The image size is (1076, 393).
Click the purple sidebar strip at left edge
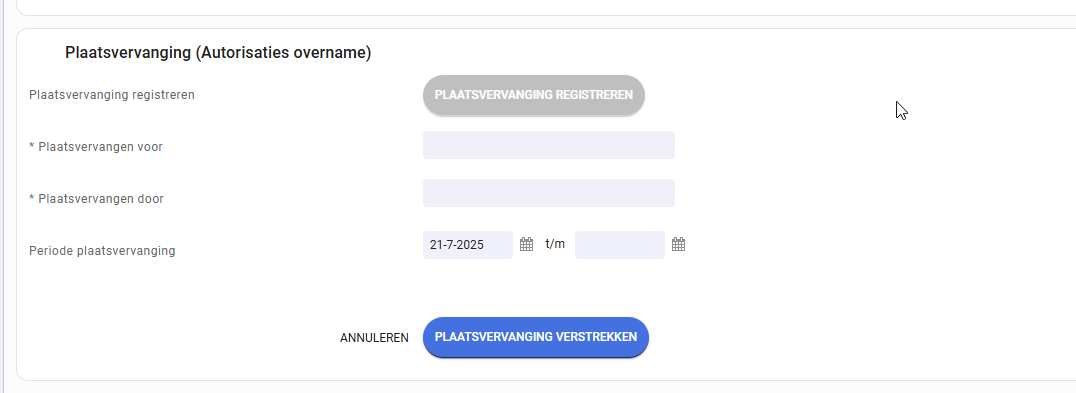pyautogui.click(x=2, y=196)
